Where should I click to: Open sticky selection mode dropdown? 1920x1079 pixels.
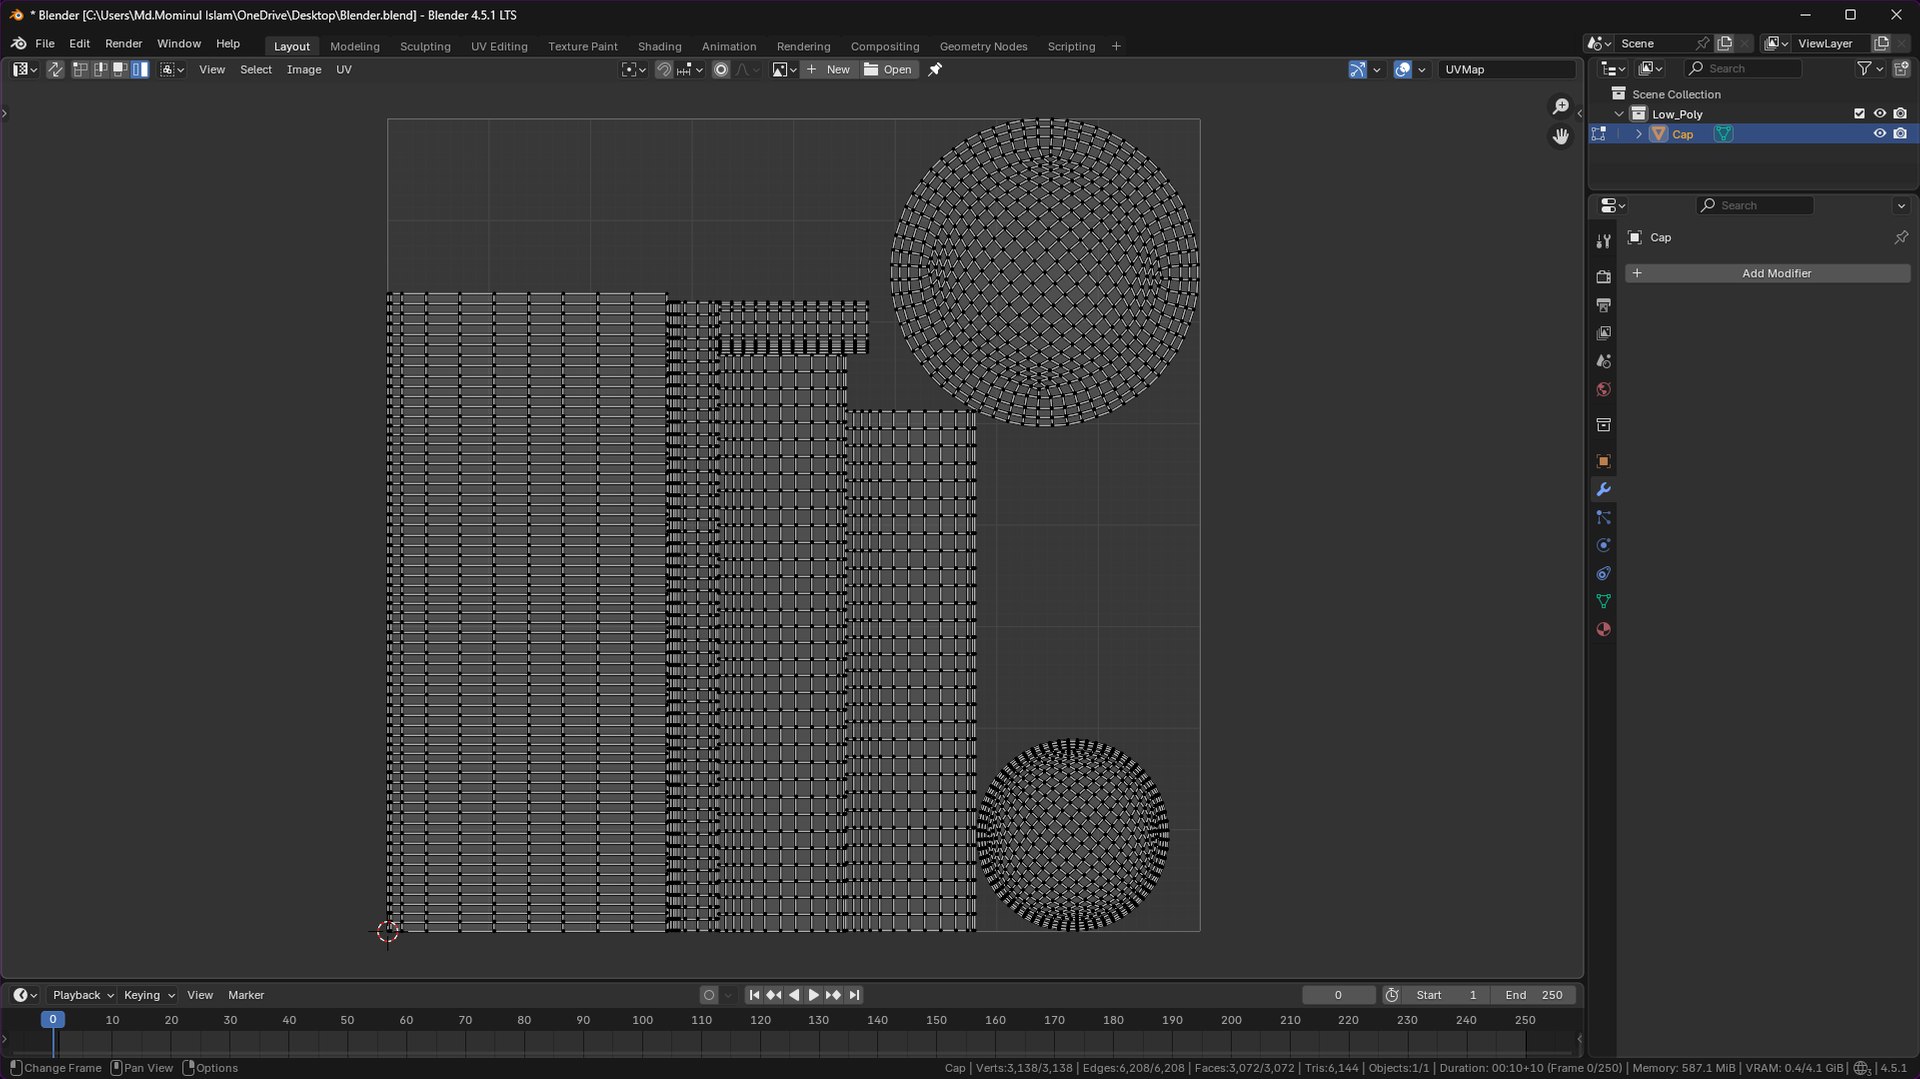(172, 70)
